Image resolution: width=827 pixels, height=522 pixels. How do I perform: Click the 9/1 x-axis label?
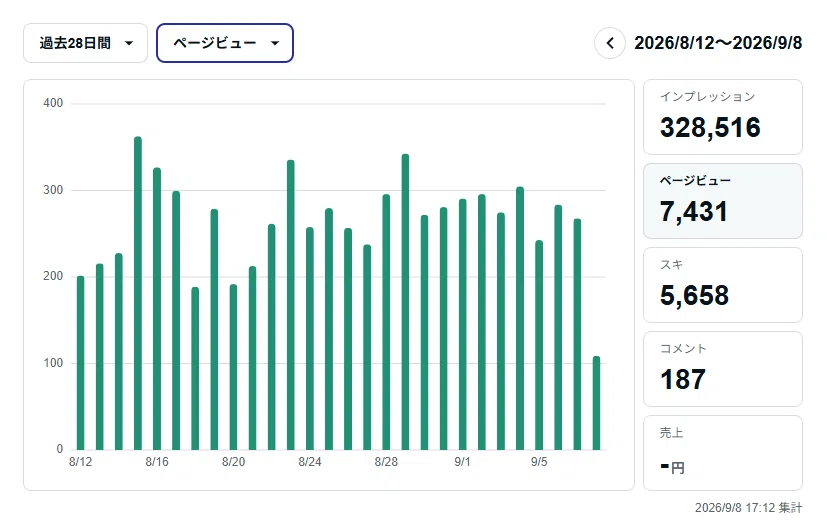coord(463,462)
